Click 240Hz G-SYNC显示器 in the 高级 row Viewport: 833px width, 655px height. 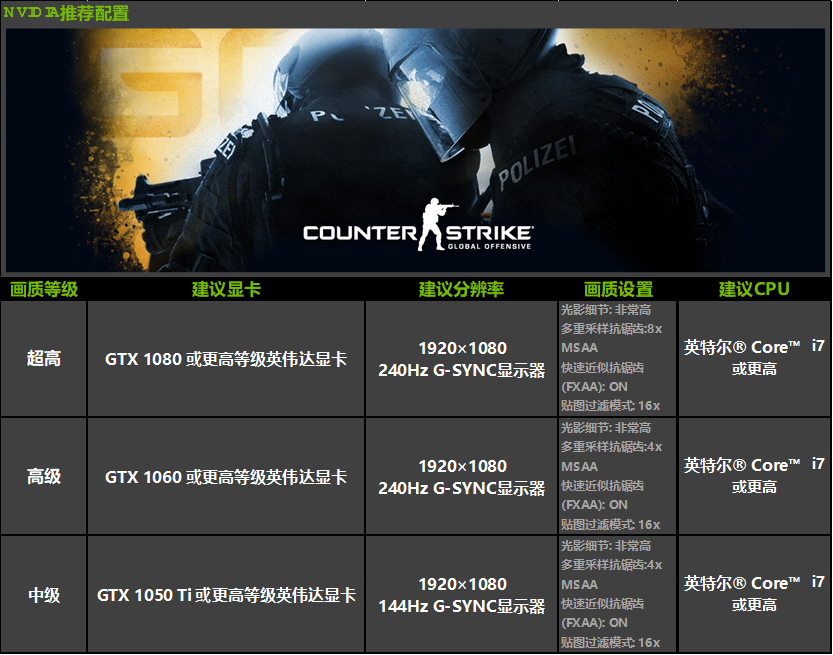pyautogui.click(x=462, y=488)
